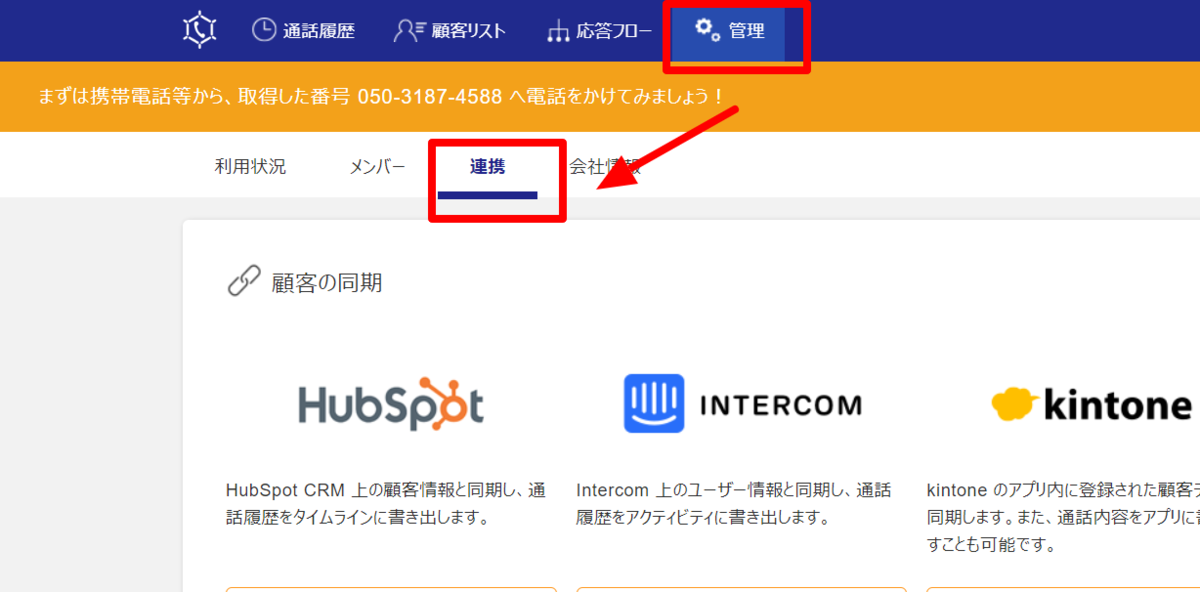Image resolution: width=1200 pixels, height=592 pixels.
Task: Click the HubSpot CRM description text
Action: click(386, 504)
